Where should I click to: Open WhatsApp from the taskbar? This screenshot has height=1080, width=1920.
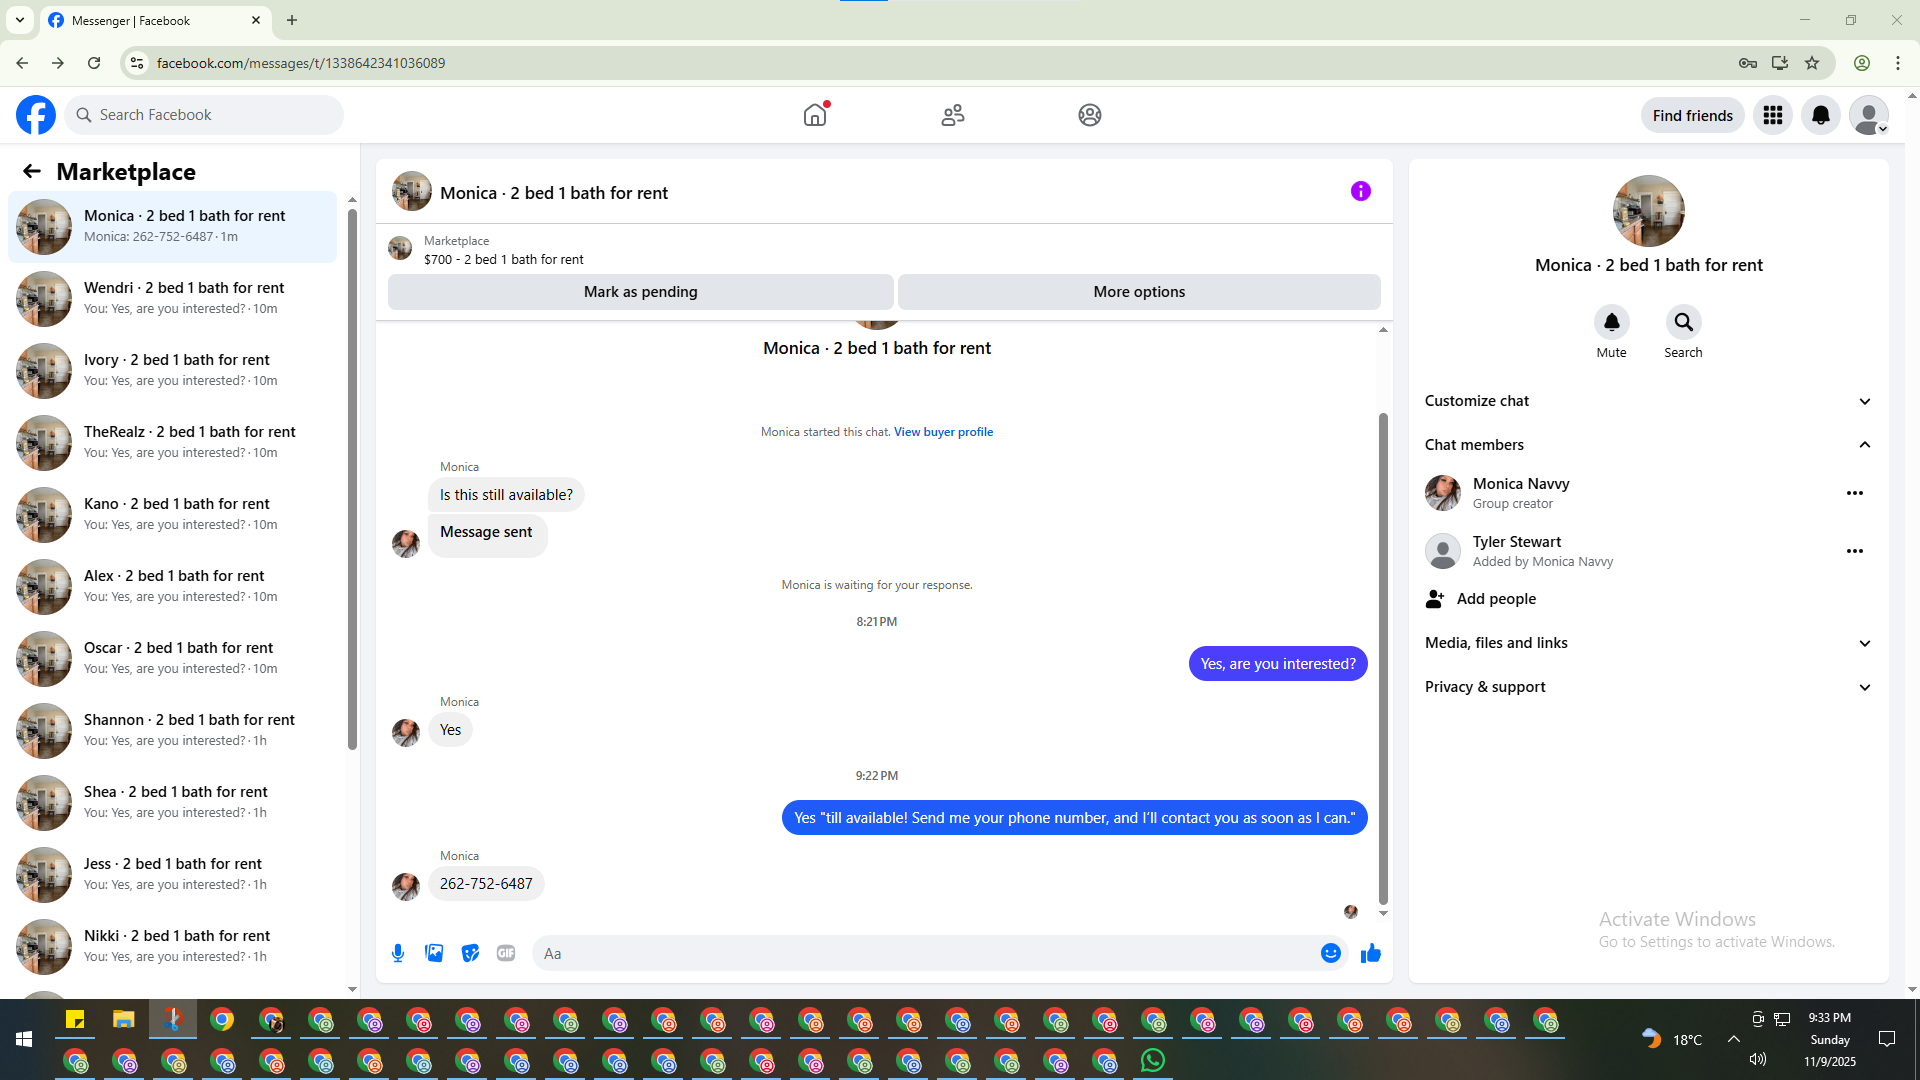1153,1060
